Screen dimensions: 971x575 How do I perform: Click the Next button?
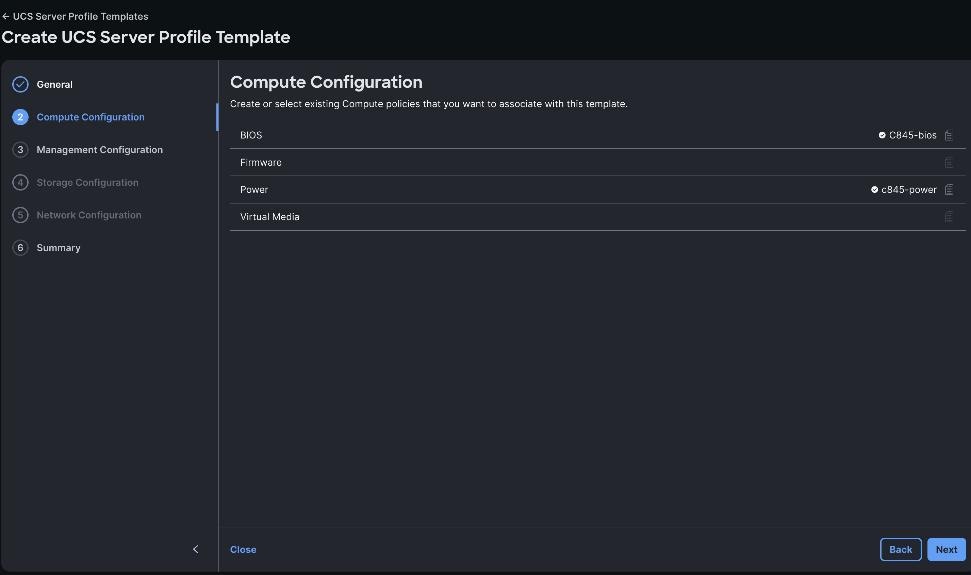946,550
